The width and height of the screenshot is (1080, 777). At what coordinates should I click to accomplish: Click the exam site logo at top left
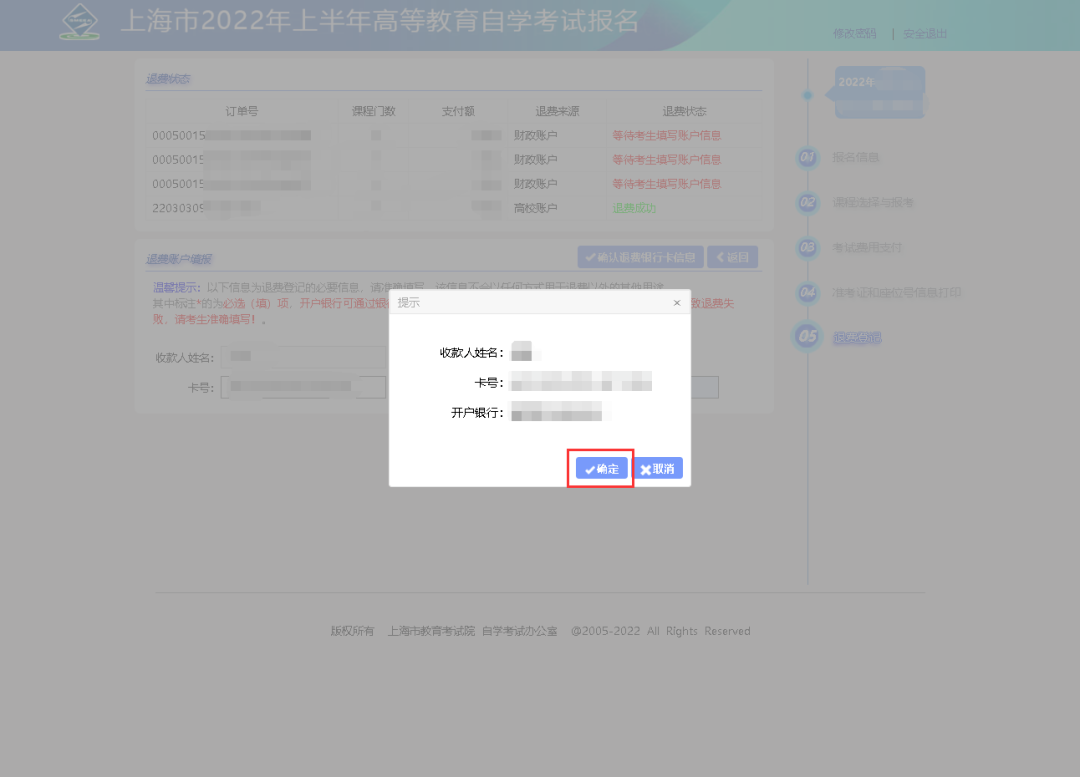tap(79, 21)
